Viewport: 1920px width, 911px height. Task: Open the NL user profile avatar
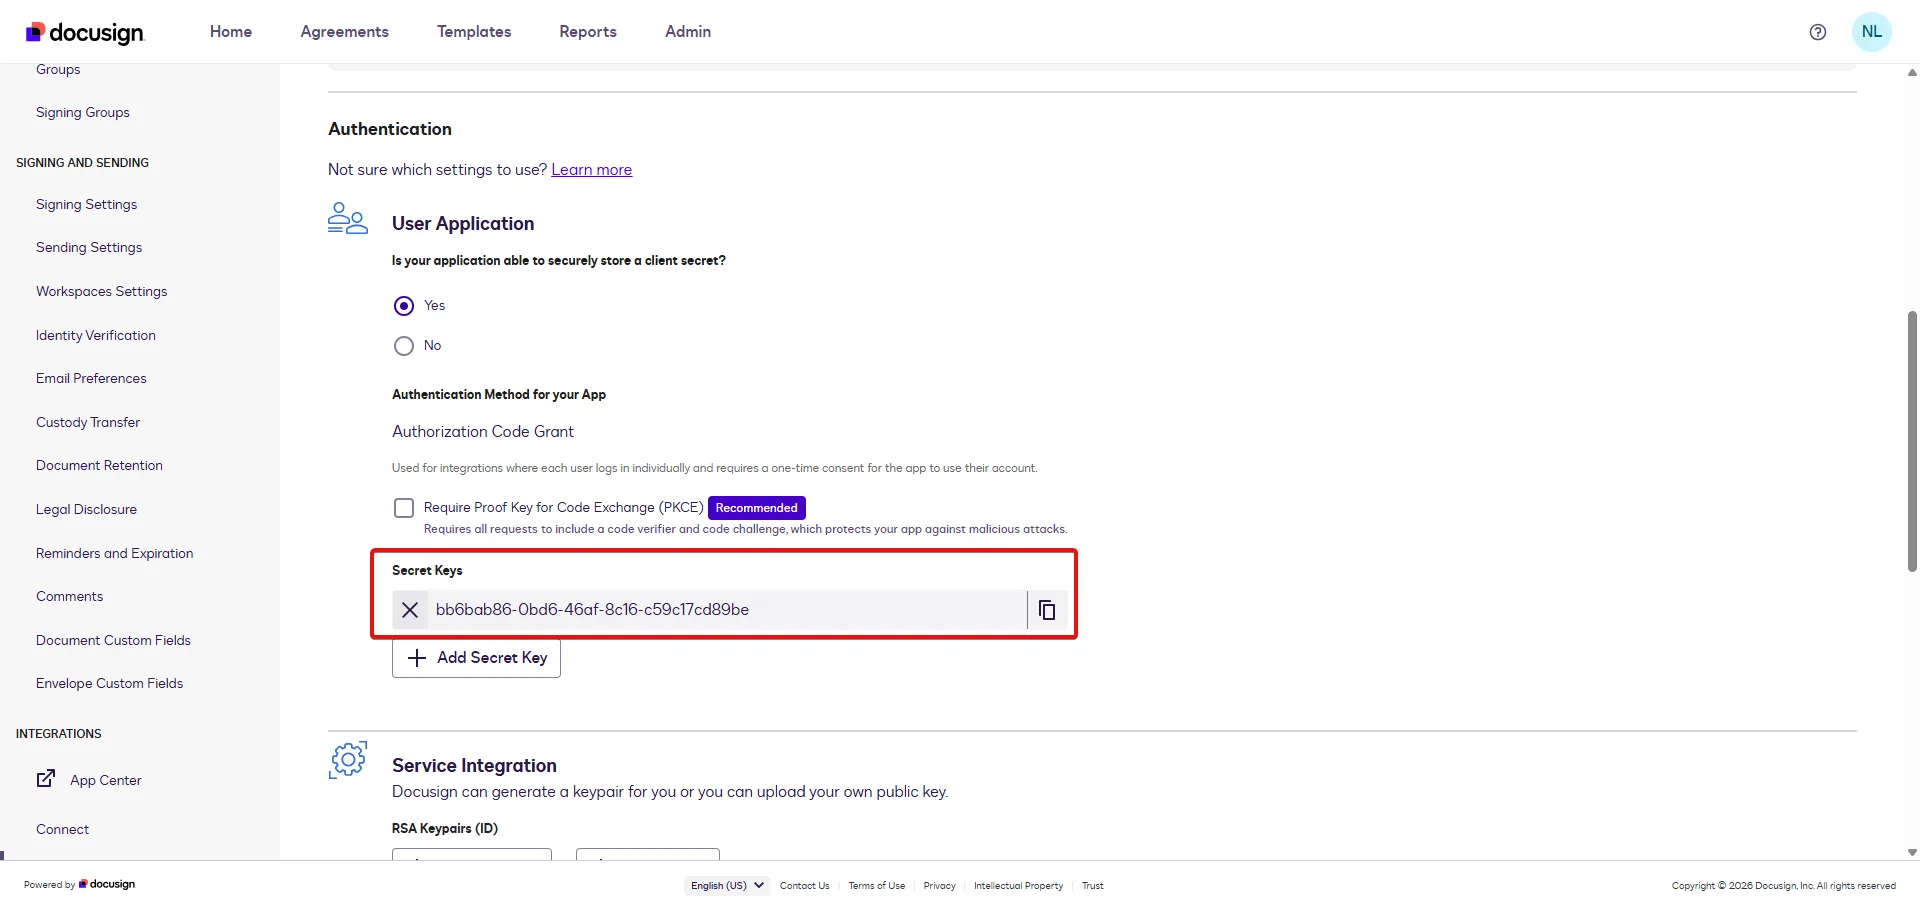(1871, 32)
